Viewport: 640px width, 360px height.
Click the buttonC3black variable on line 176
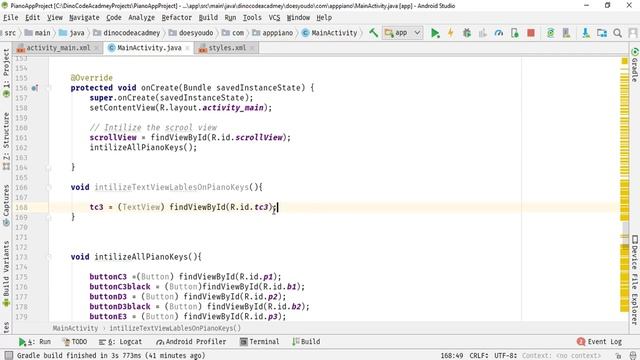point(120,287)
